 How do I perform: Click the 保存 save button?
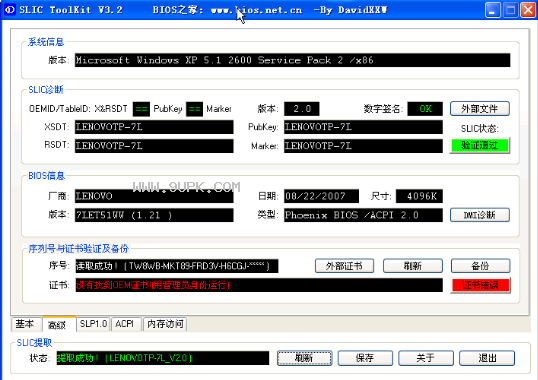click(x=365, y=358)
